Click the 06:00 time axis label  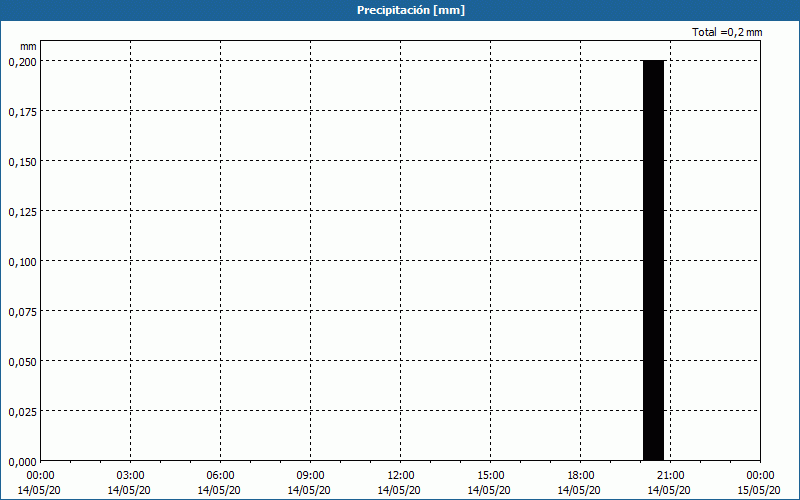220,475
